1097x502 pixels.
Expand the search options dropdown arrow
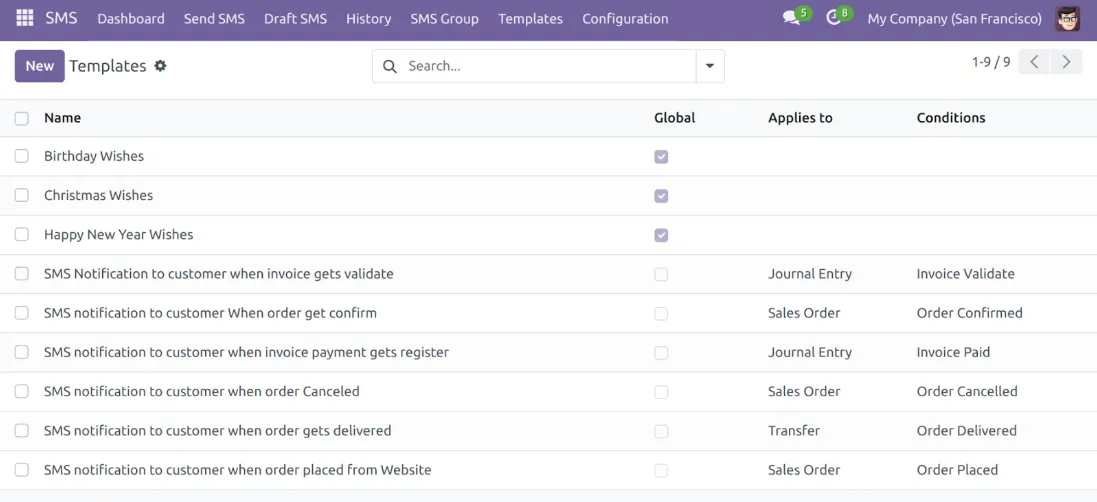point(710,66)
